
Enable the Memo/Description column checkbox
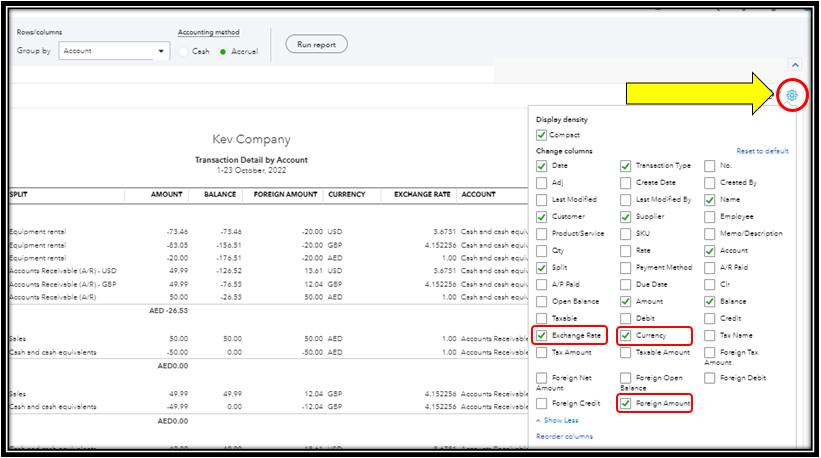[709, 234]
